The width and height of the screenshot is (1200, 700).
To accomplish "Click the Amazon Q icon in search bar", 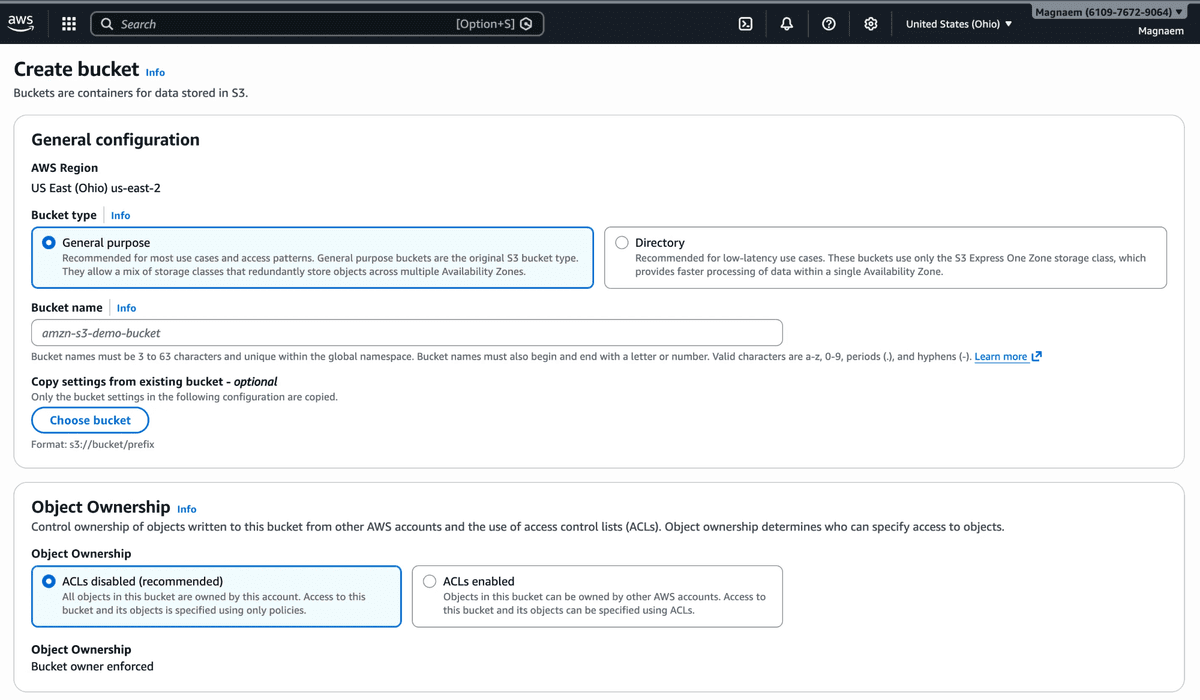I will 526,24.
